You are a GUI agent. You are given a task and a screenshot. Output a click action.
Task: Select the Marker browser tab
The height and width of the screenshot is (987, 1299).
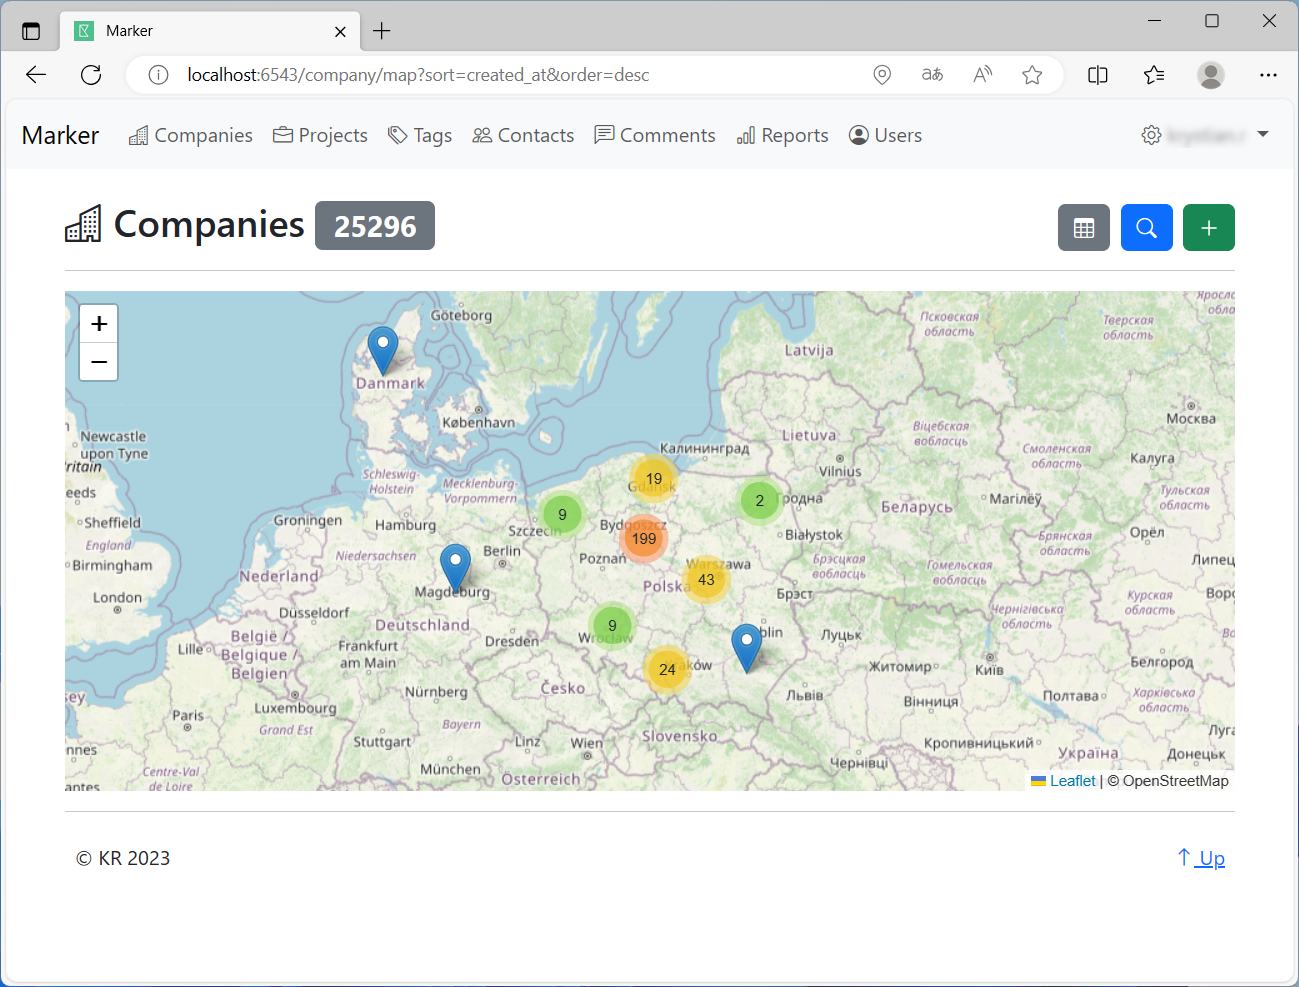tap(210, 31)
